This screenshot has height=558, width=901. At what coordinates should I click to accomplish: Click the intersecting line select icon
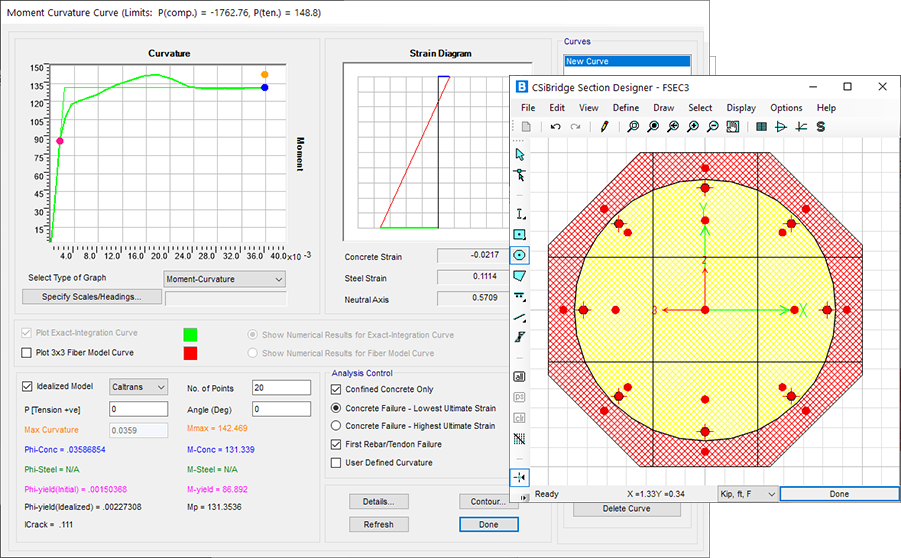tap(519, 439)
